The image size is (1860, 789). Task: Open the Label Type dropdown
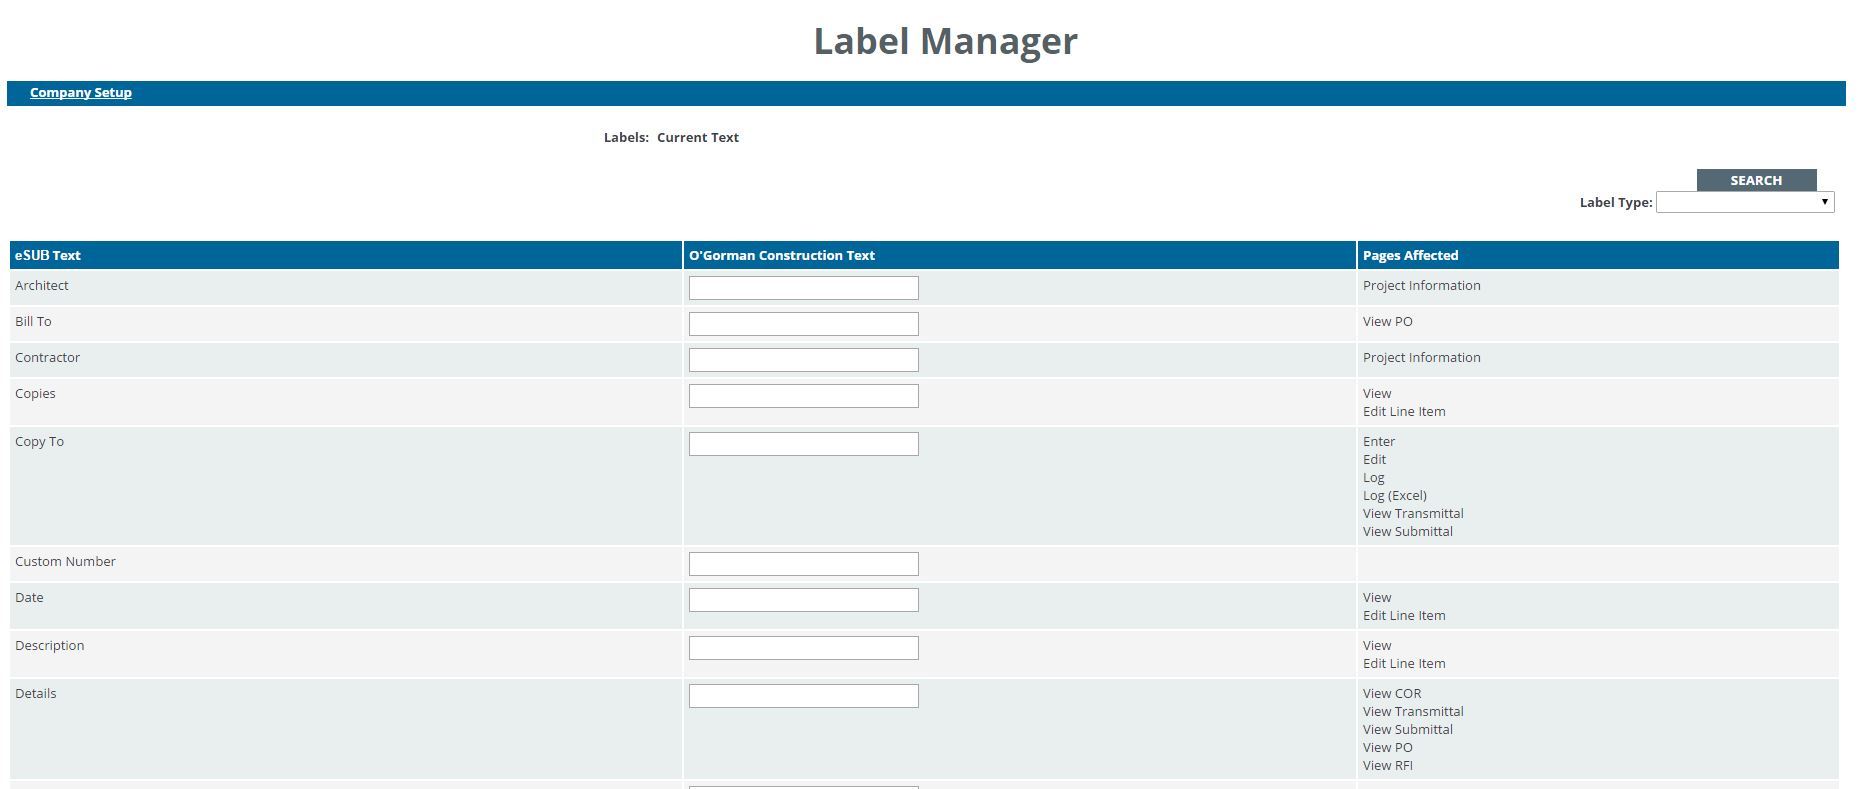tap(1745, 202)
